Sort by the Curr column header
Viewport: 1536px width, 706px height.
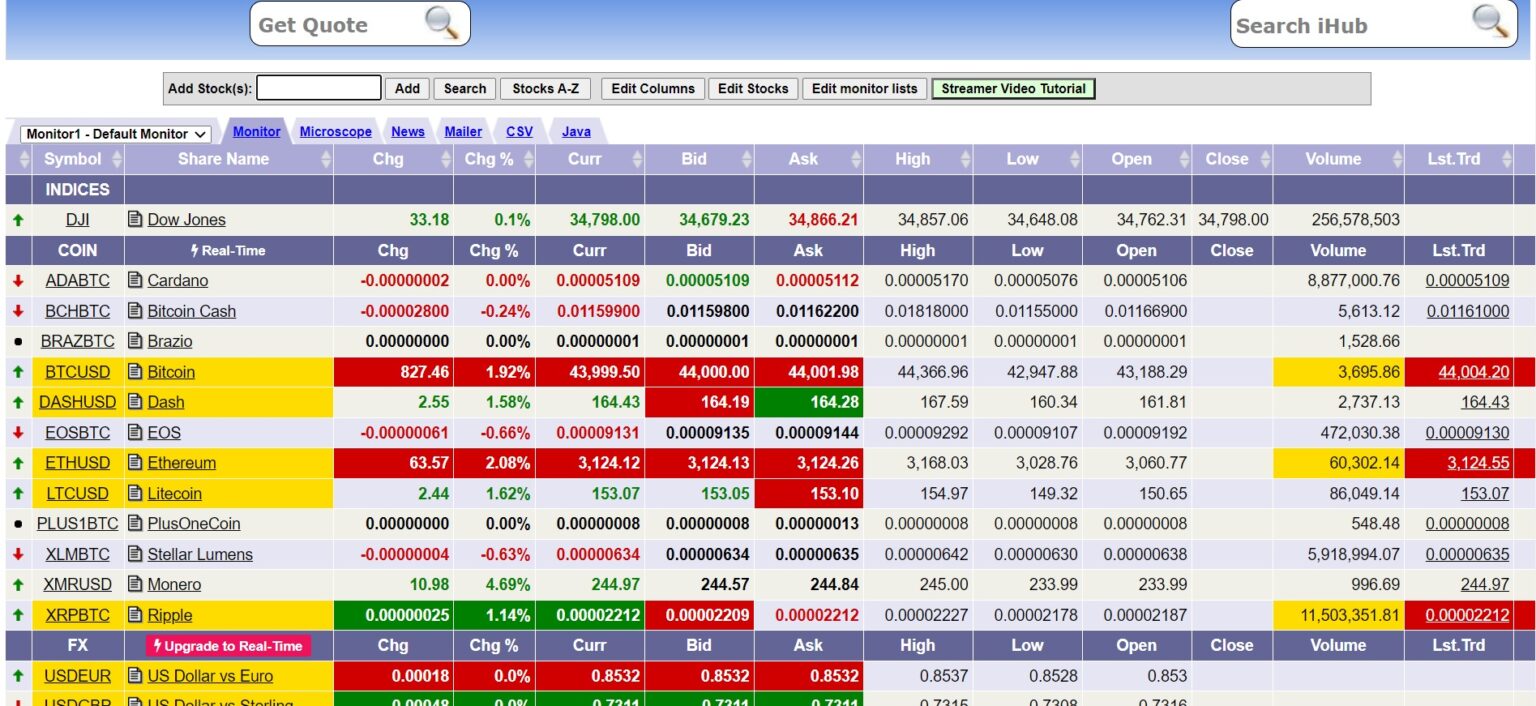click(x=590, y=159)
